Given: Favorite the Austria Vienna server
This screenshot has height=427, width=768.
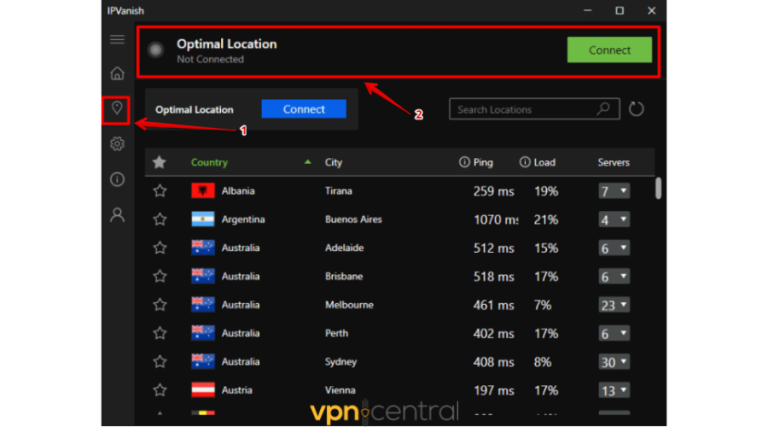Looking at the screenshot, I should coord(160,390).
